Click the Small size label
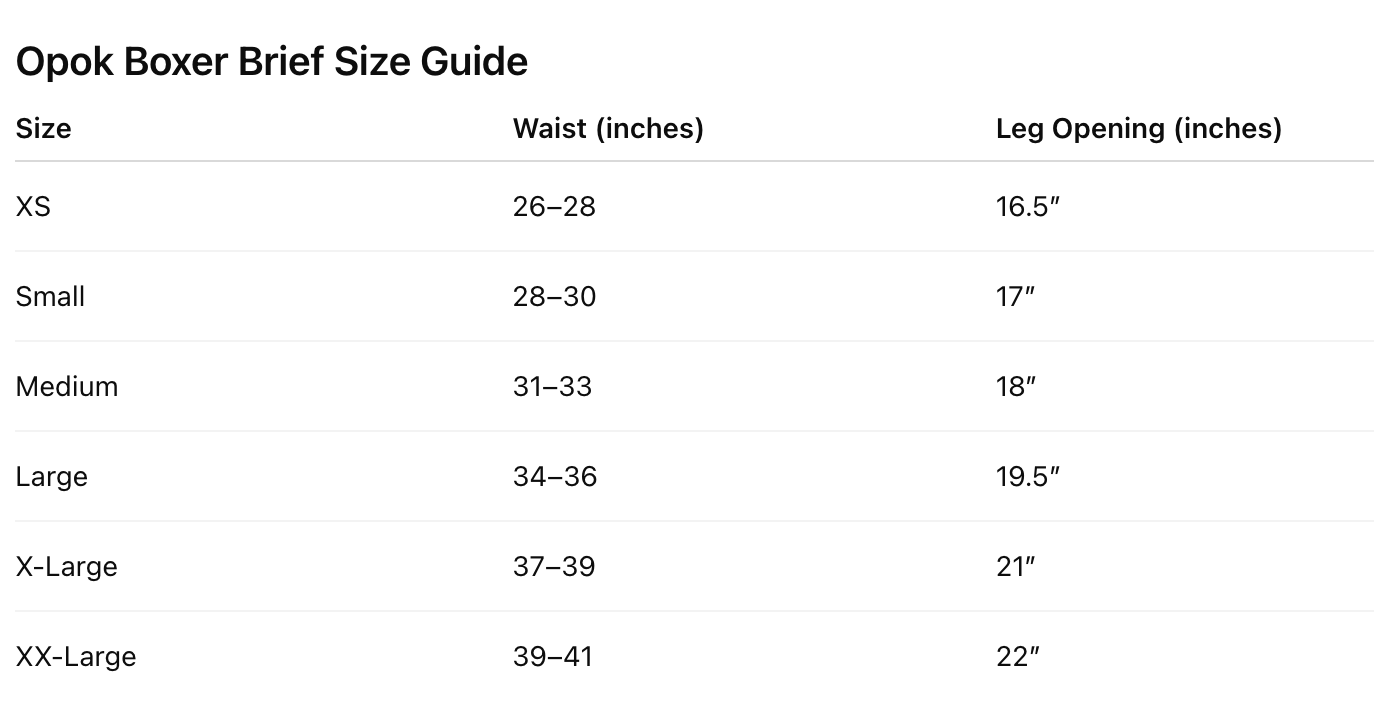This screenshot has width=1374, height=726. (50, 297)
